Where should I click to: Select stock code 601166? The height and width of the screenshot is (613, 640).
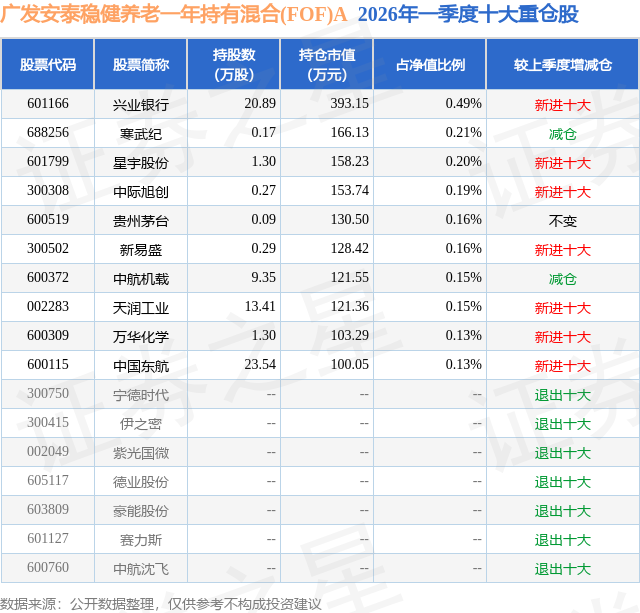point(48,104)
